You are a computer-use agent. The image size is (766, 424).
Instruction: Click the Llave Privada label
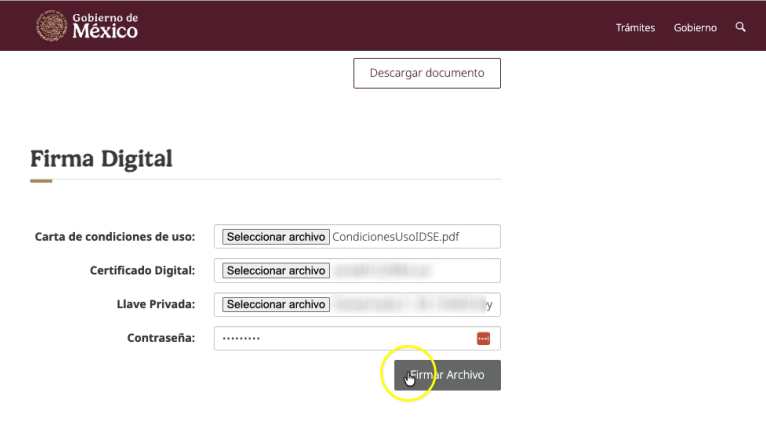tap(156, 304)
